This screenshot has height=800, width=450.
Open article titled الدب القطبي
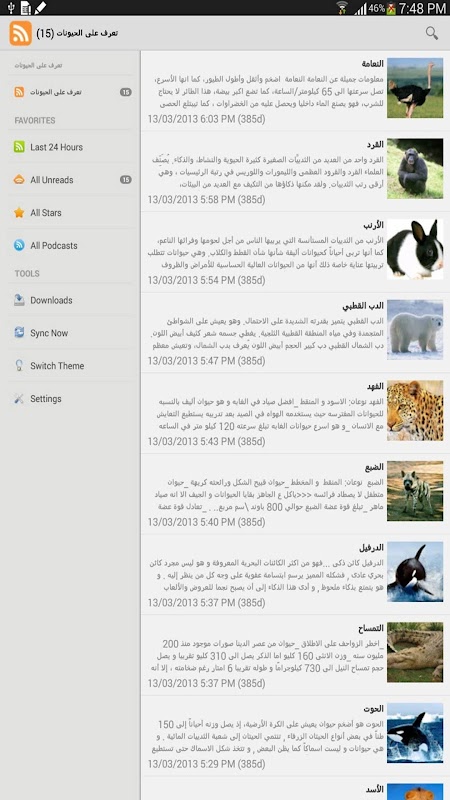[x=363, y=306]
